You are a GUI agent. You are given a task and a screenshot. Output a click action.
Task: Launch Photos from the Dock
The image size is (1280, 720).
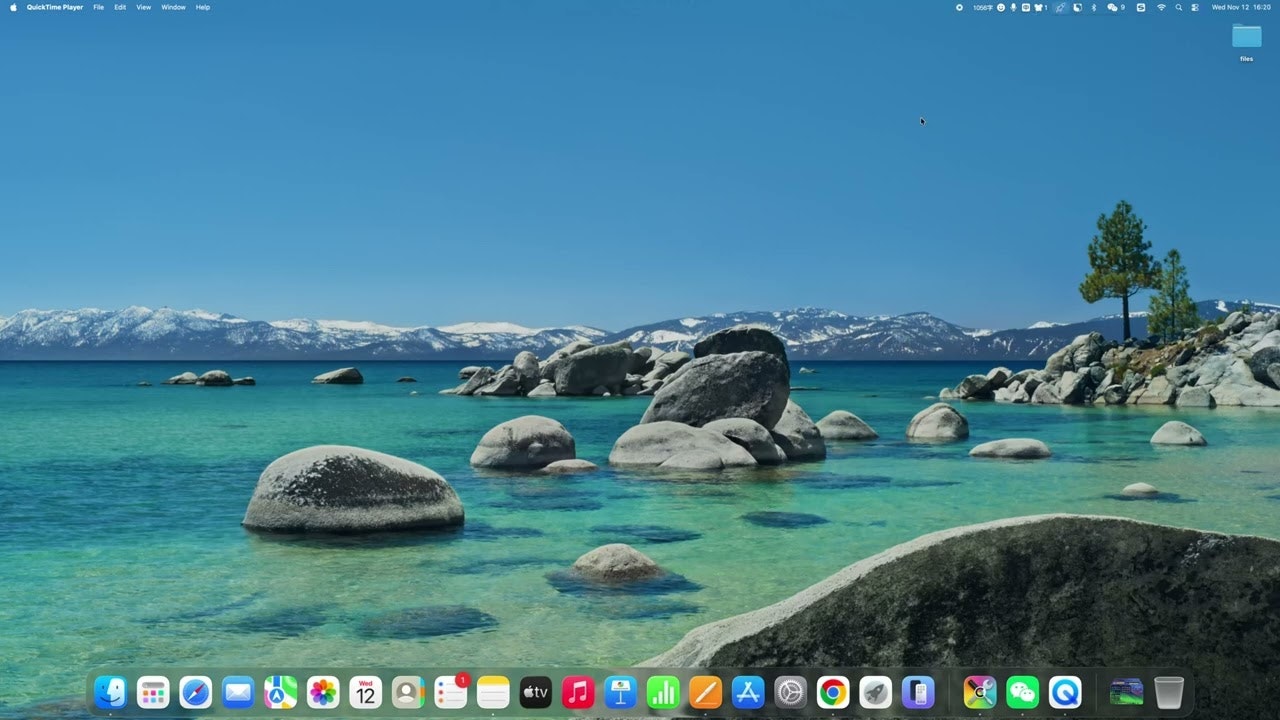point(323,692)
